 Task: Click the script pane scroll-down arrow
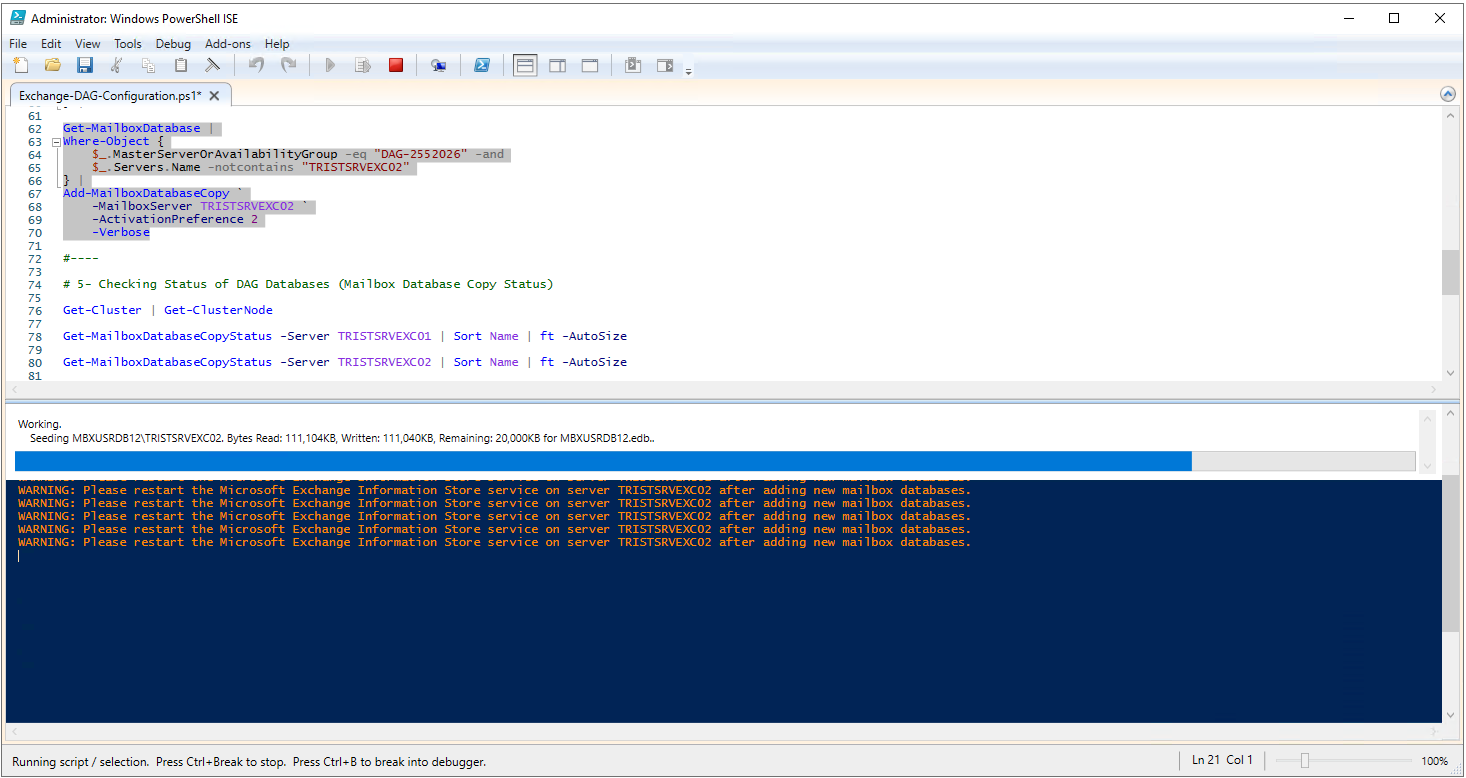1450,372
